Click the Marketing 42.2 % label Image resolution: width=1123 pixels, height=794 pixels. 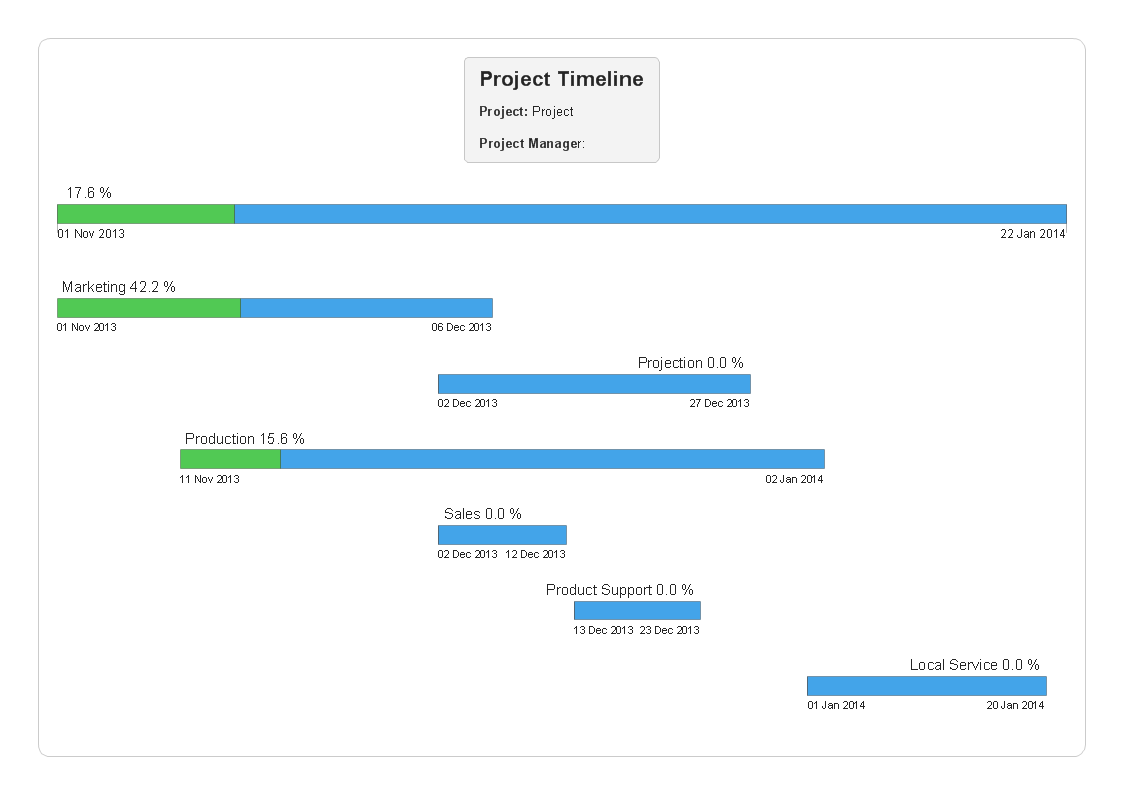118,287
